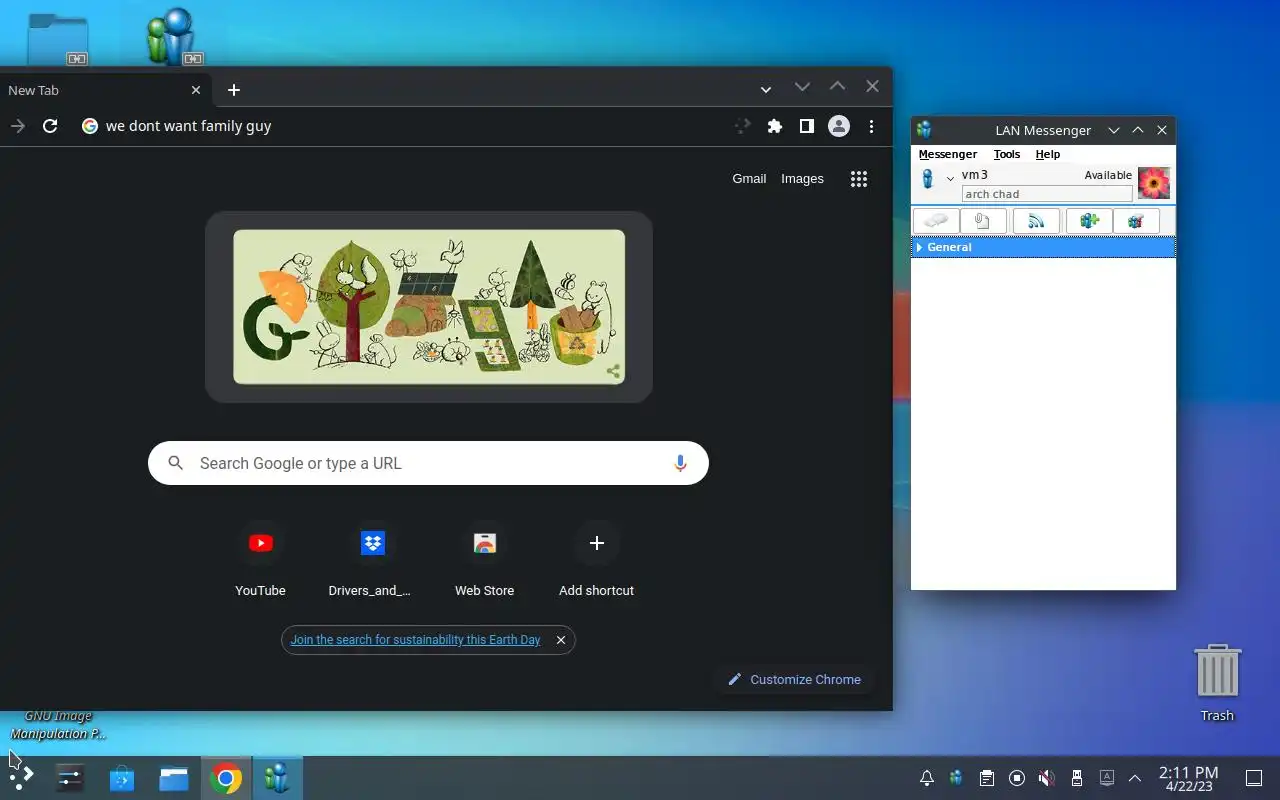Open the Chrome profile avatar

click(839, 126)
